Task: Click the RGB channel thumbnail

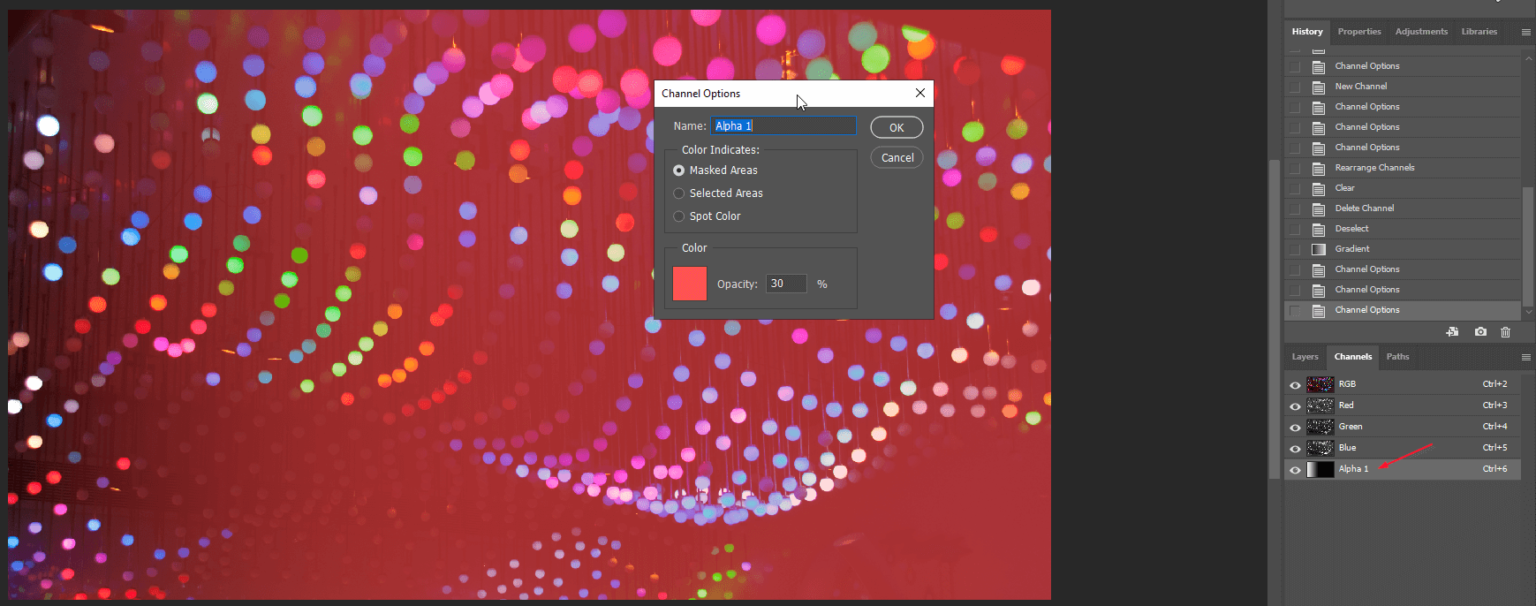Action: (1320, 384)
